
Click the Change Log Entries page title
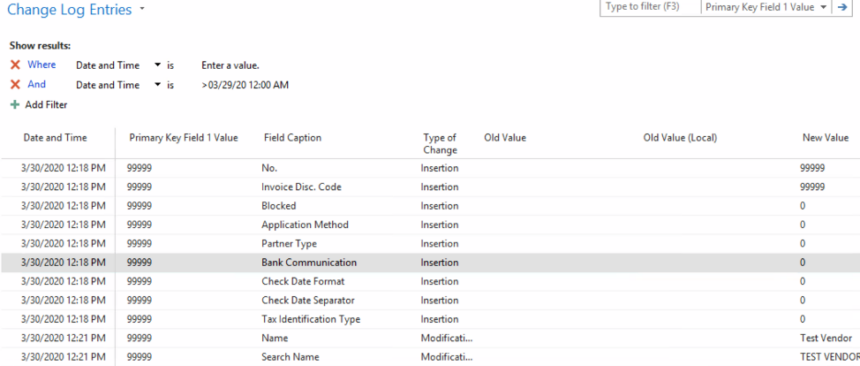(x=70, y=9)
